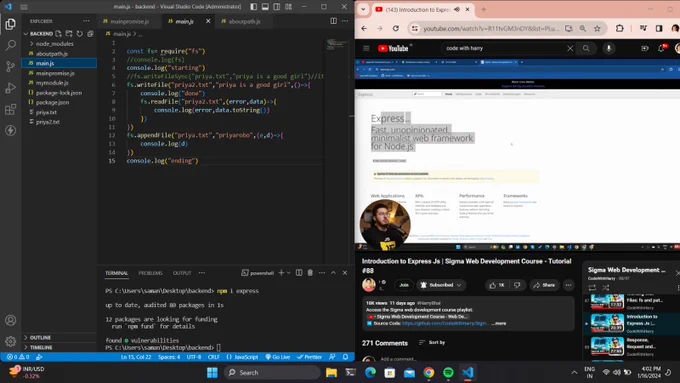Open Run and Debug view in VS Code

point(10,88)
